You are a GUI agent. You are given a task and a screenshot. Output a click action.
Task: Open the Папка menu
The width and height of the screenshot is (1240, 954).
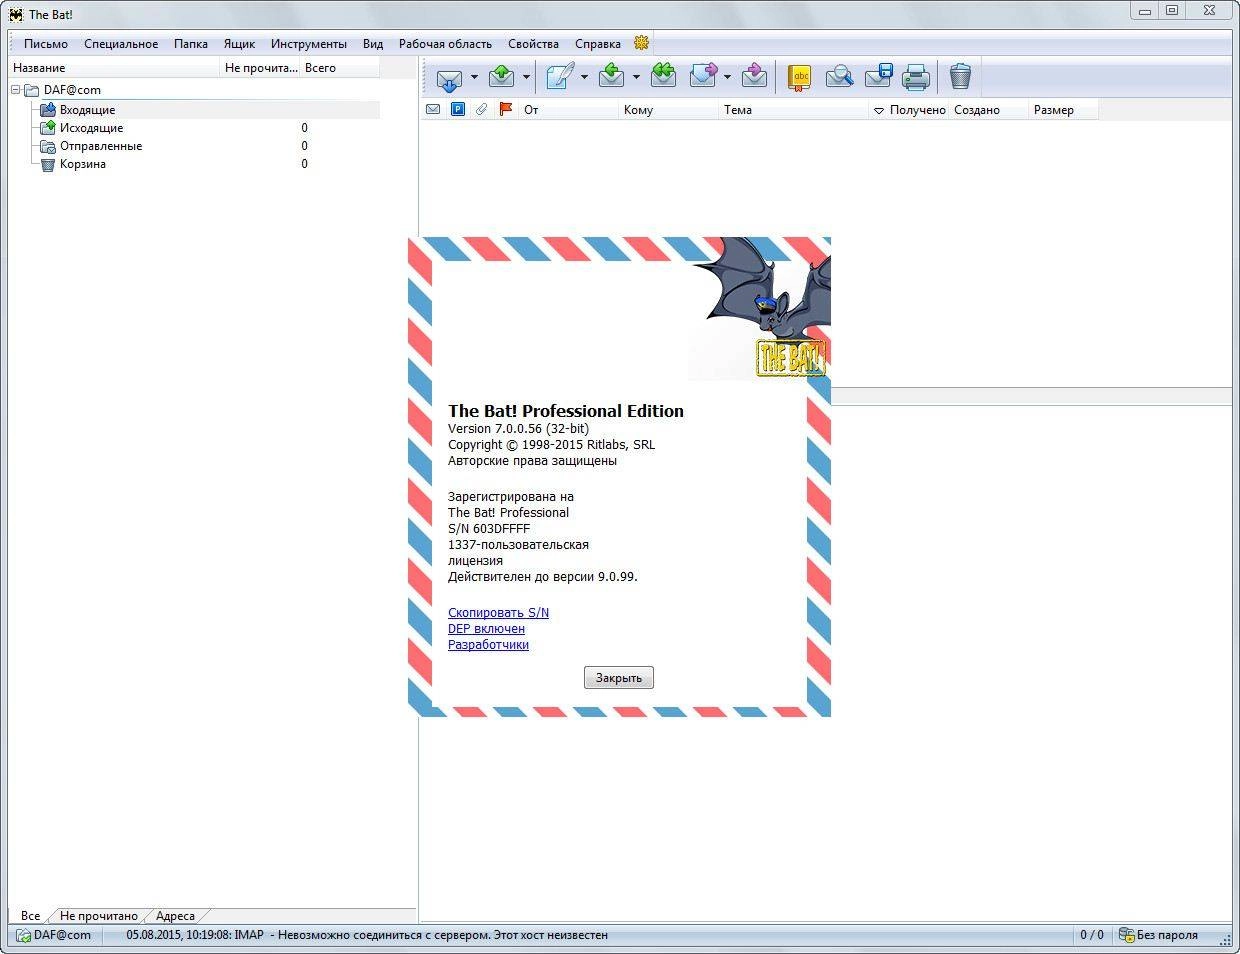click(x=191, y=44)
